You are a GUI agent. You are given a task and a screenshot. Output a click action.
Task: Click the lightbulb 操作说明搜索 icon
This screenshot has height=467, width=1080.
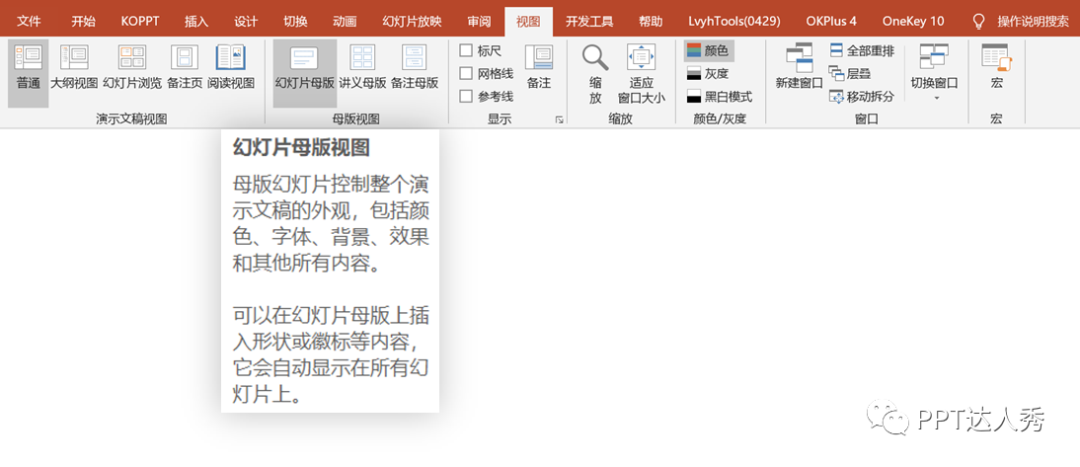coord(978,21)
